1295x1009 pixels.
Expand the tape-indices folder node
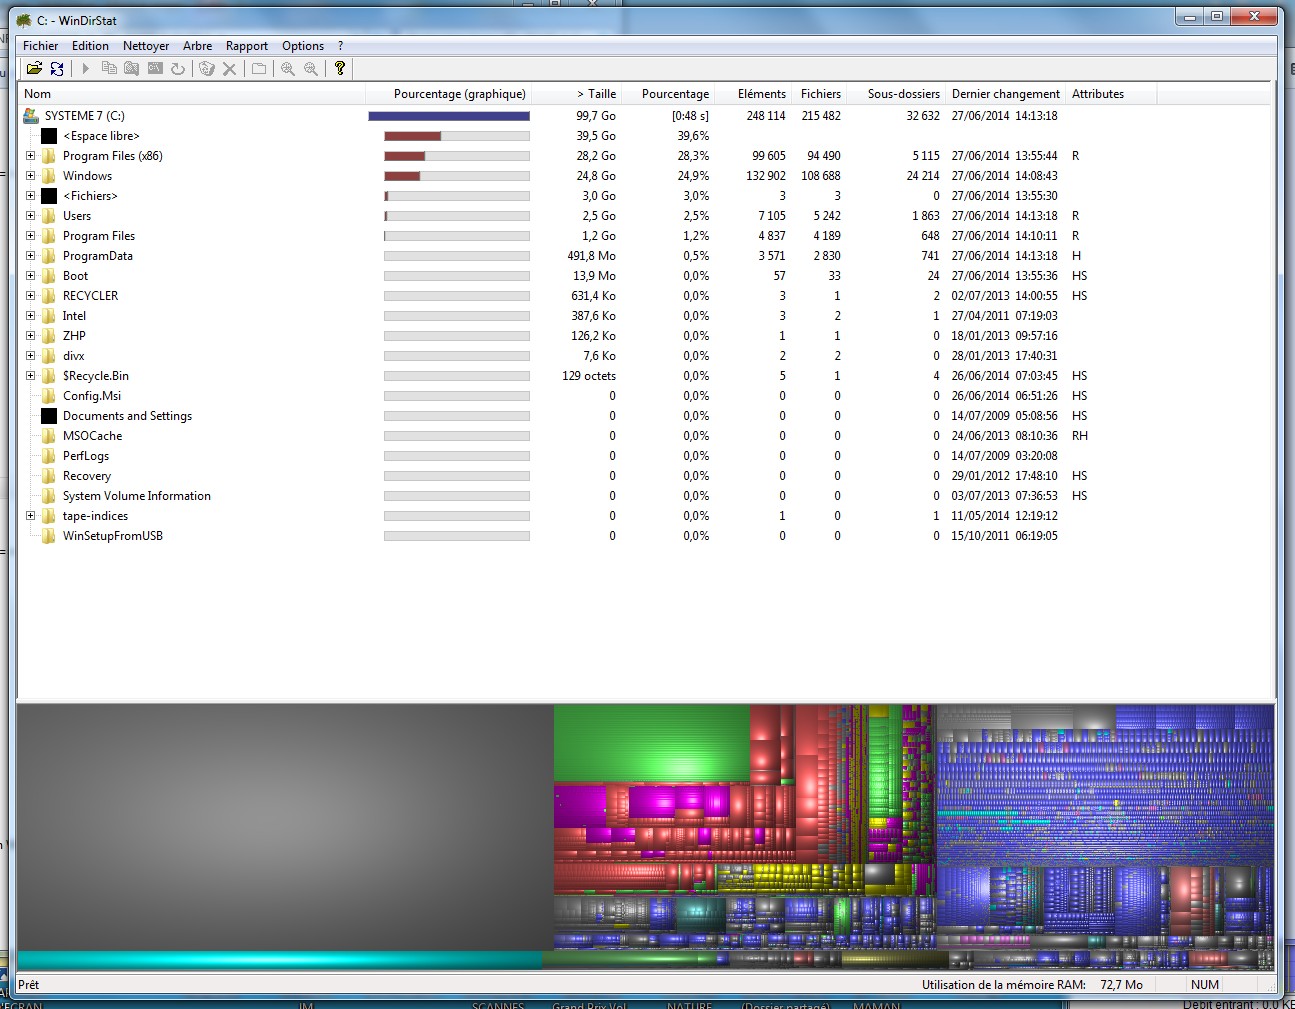[x=30, y=516]
